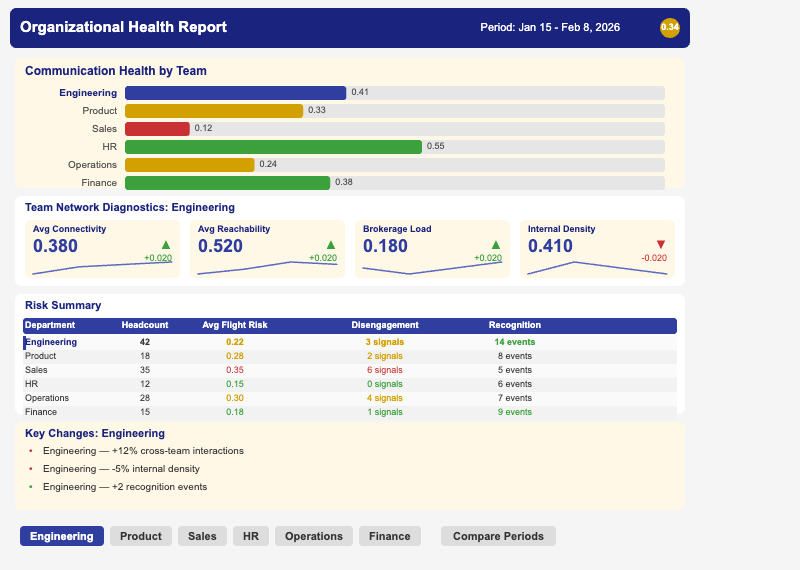Click the 0.34 score badge in header
This screenshot has height=570, width=800.
coord(670,27)
